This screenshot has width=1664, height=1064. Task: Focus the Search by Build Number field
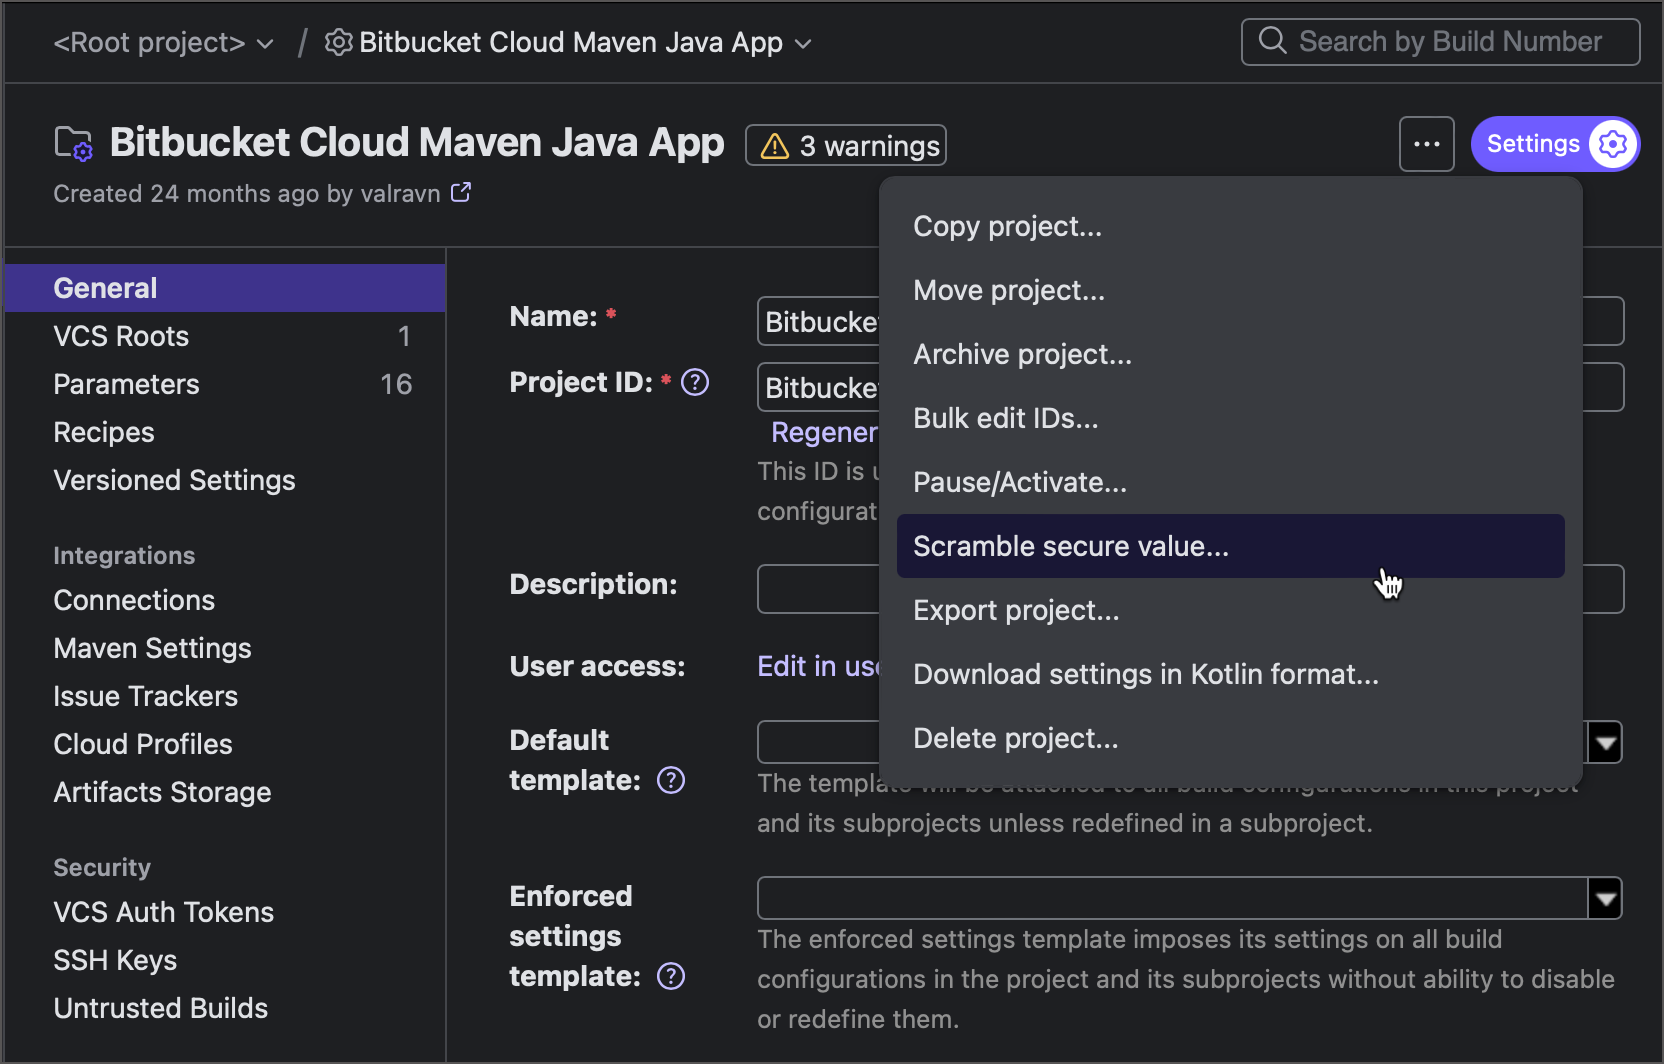tap(1450, 41)
